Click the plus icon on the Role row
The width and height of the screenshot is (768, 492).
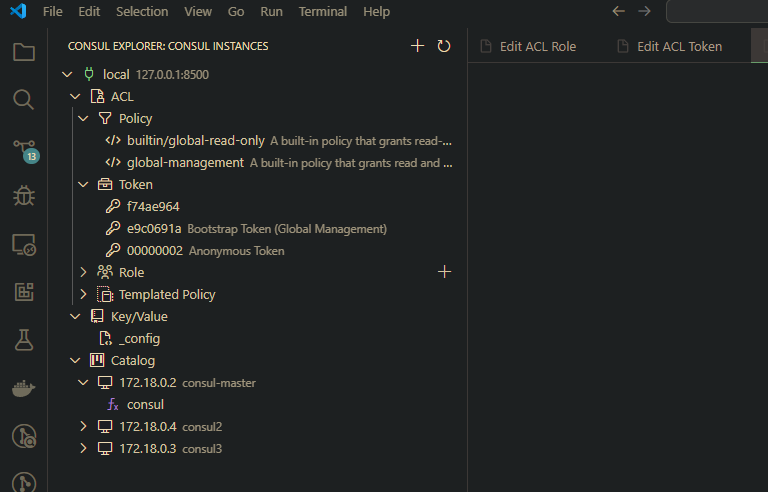click(x=444, y=272)
